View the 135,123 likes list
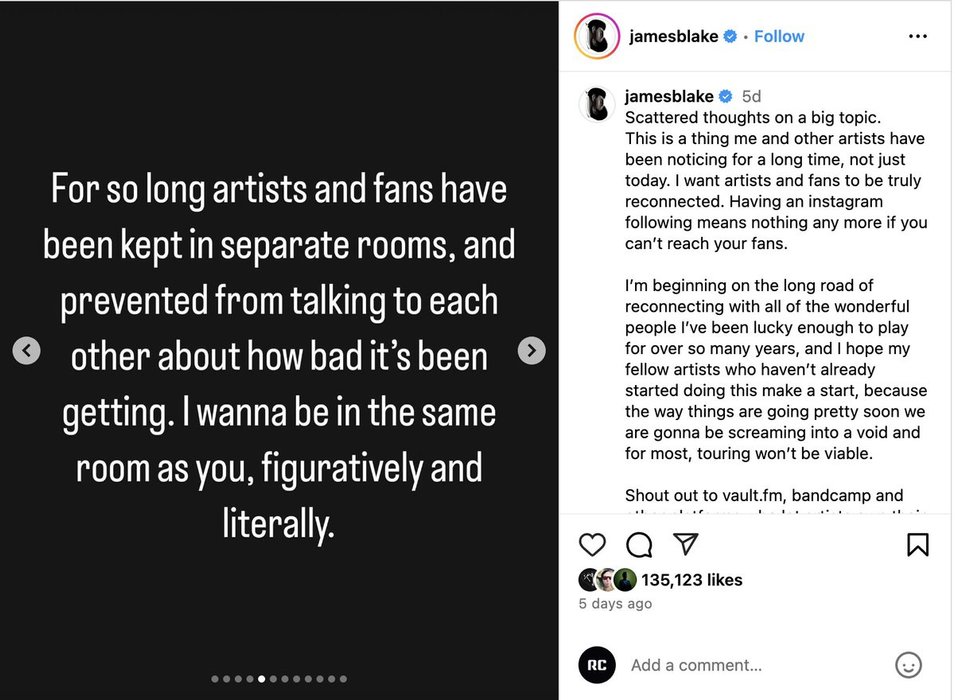955x700 pixels. click(x=692, y=579)
